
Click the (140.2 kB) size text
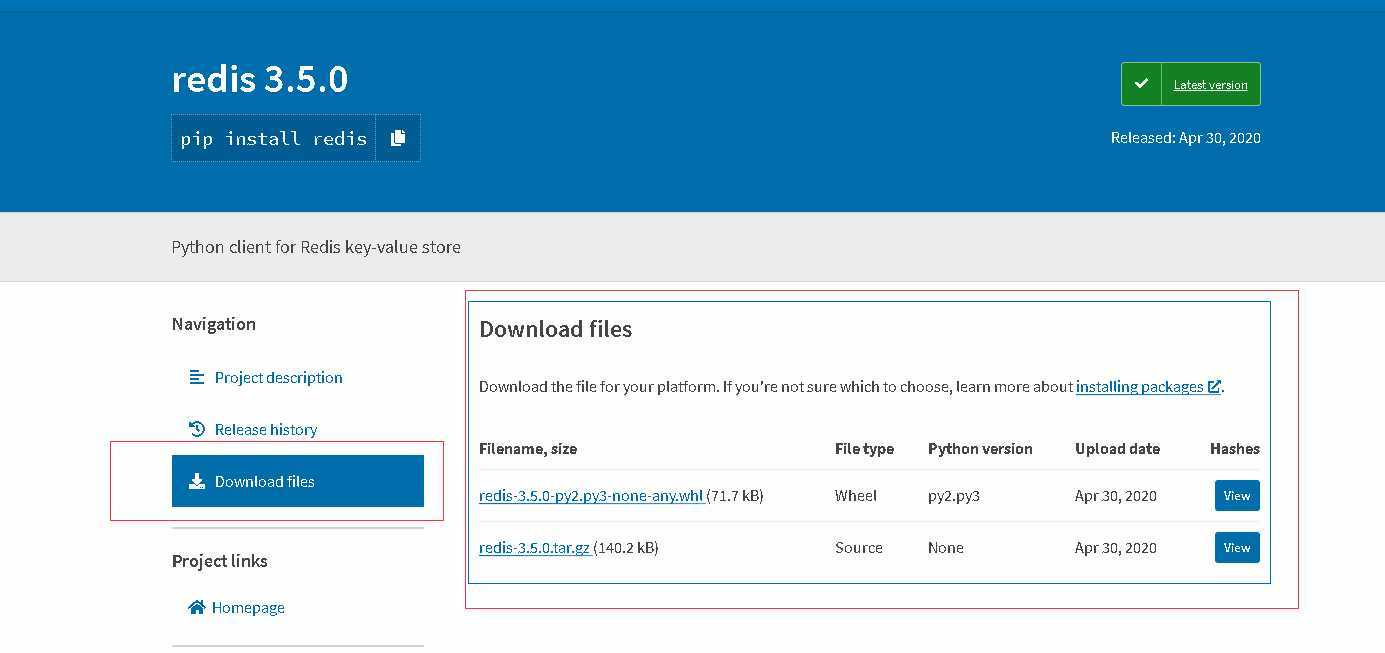pyautogui.click(x=626, y=547)
